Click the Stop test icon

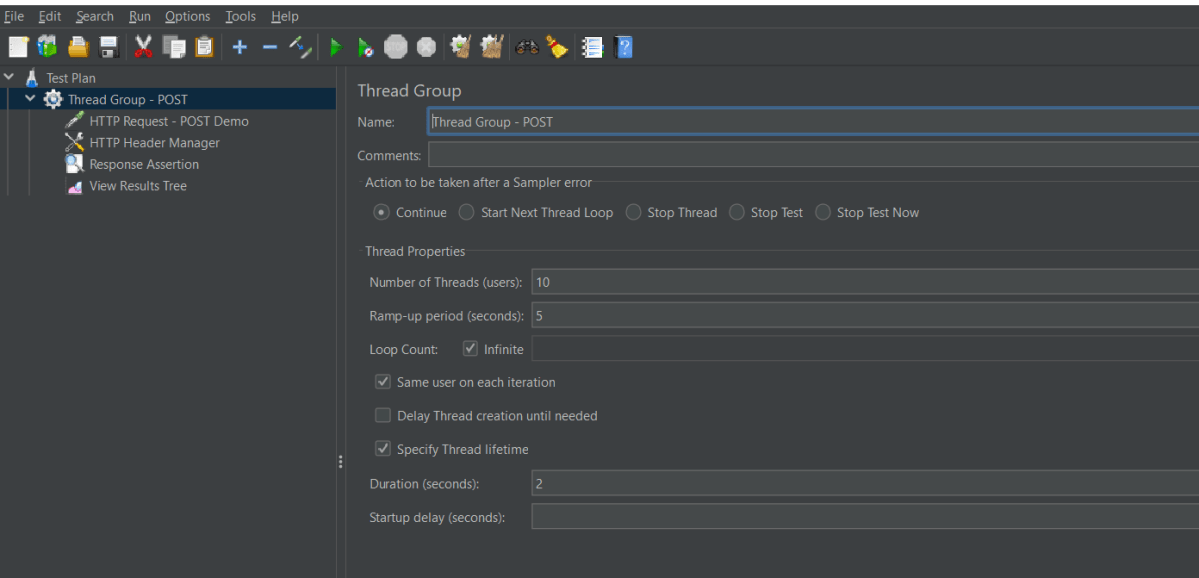(396, 47)
